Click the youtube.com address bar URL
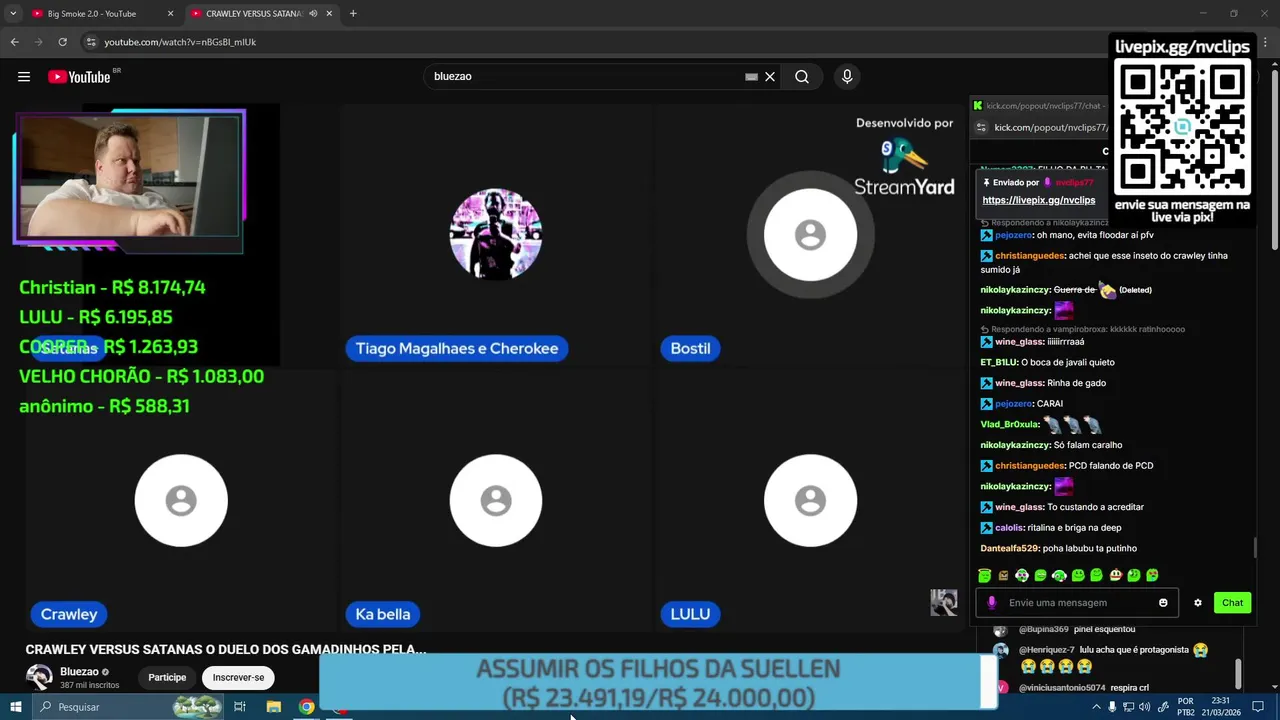This screenshot has height=720, width=1280. pyautogui.click(x=180, y=42)
